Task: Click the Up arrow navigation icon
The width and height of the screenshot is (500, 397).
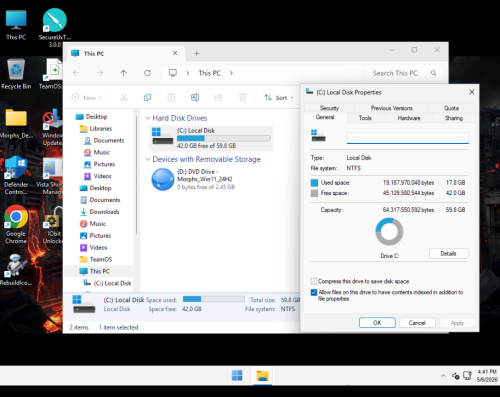Action: [124, 73]
